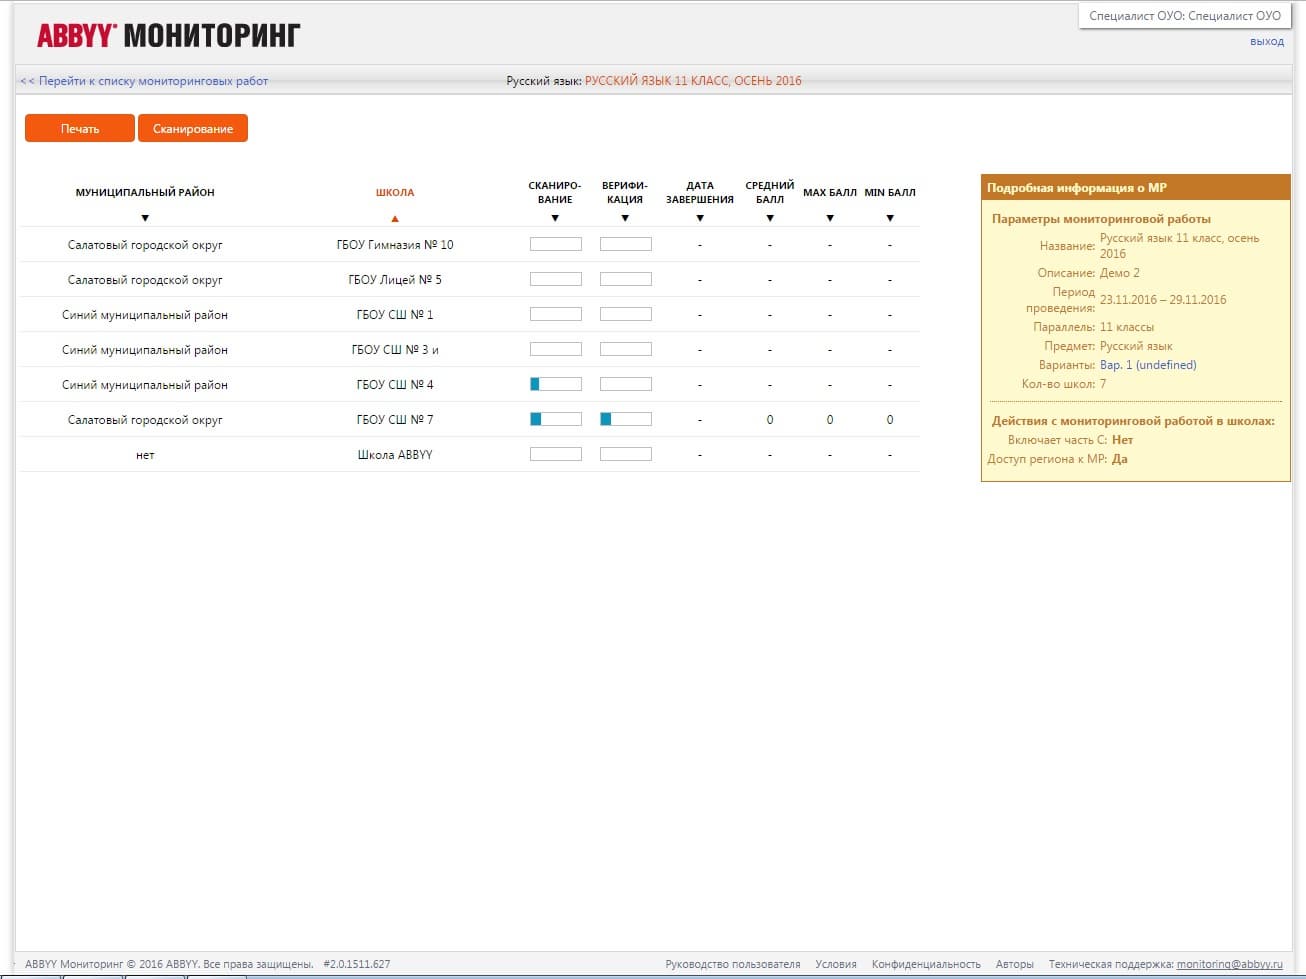Click the Параллель value 11 классы
The width and height of the screenshot is (1306, 979).
(x=1127, y=327)
